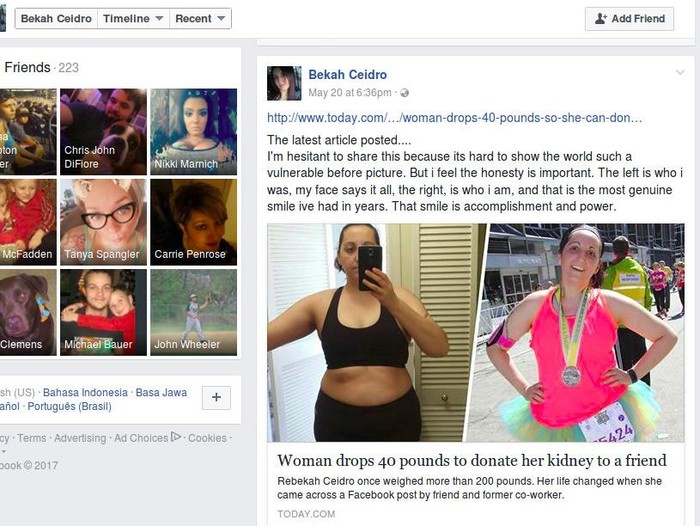Open the today.com article link URL
The width and height of the screenshot is (700, 526).
pyautogui.click(x=454, y=118)
